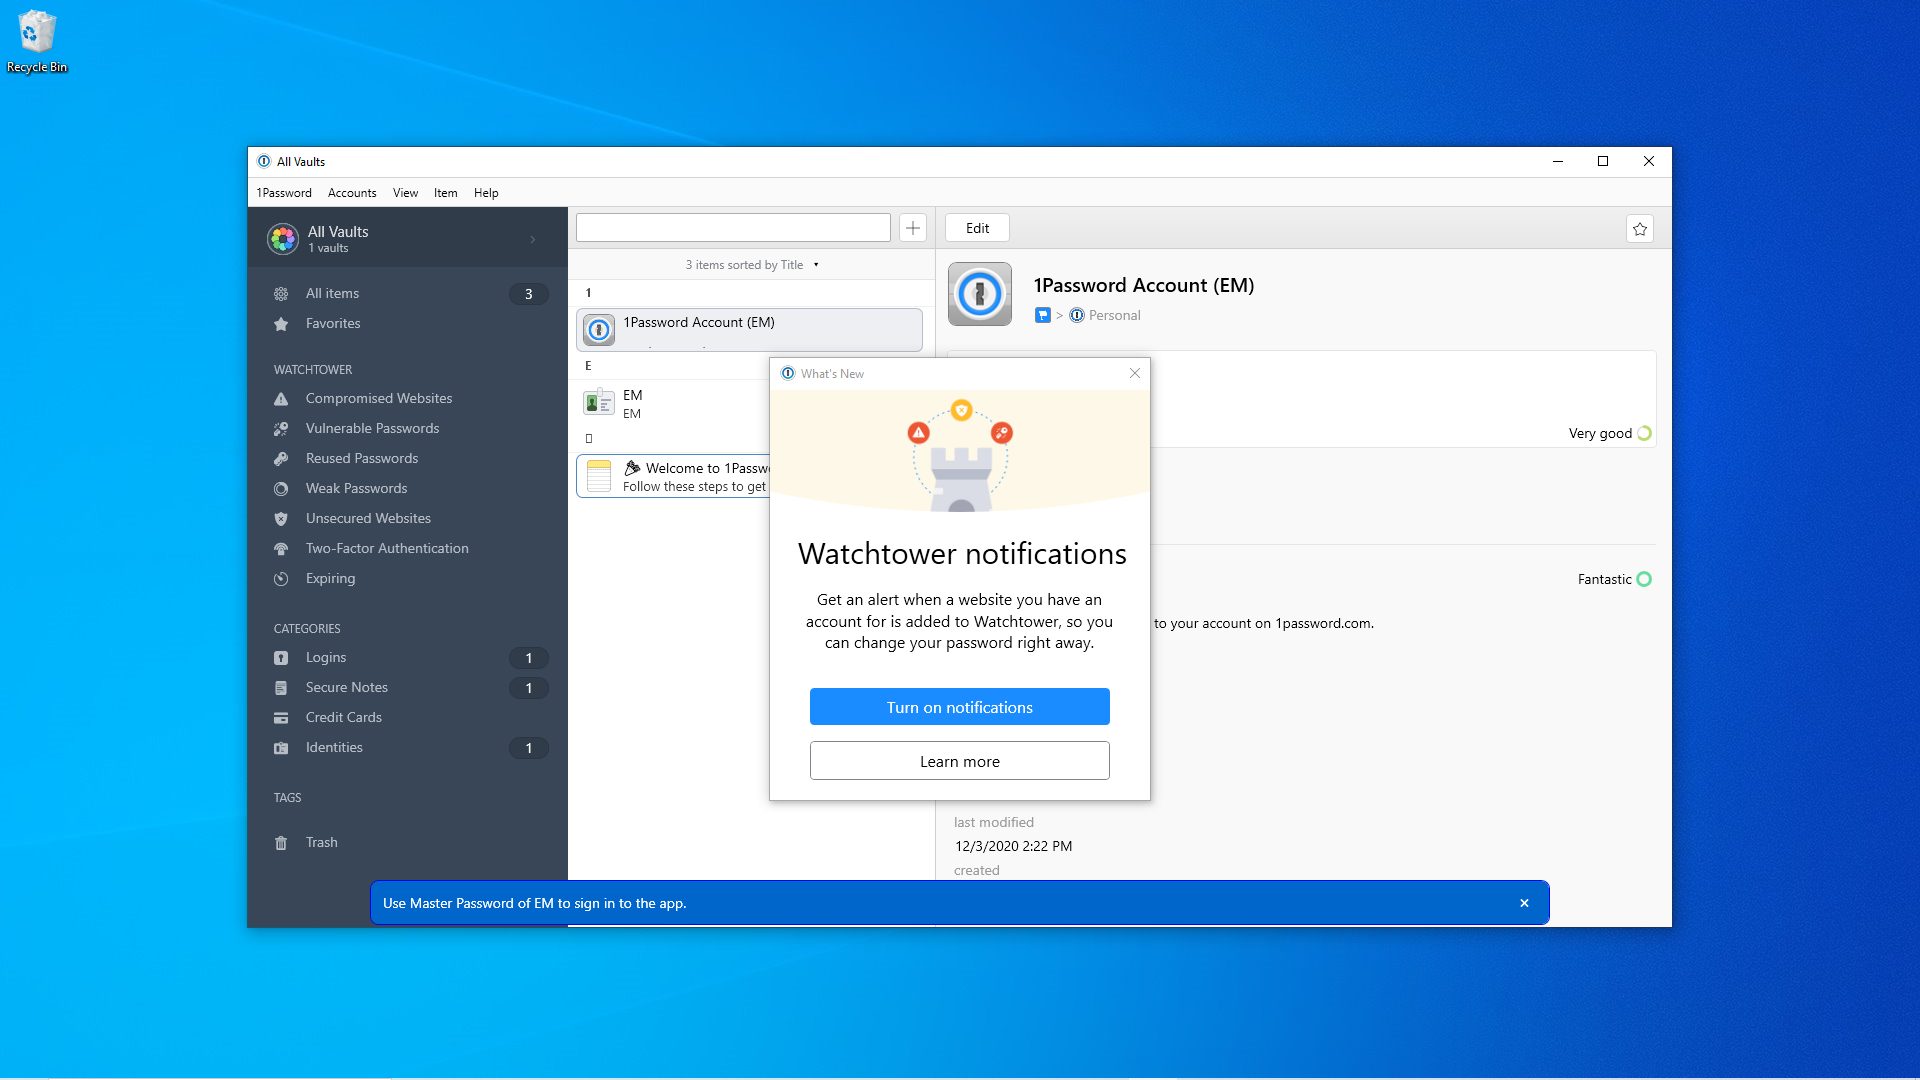Select the All items gear icon

(x=281, y=294)
